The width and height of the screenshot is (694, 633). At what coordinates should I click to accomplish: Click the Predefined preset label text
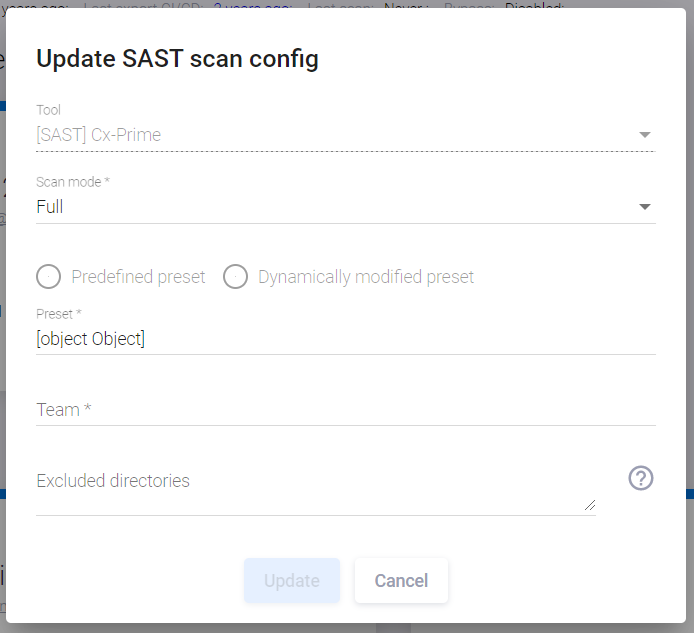[x=138, y=277]
